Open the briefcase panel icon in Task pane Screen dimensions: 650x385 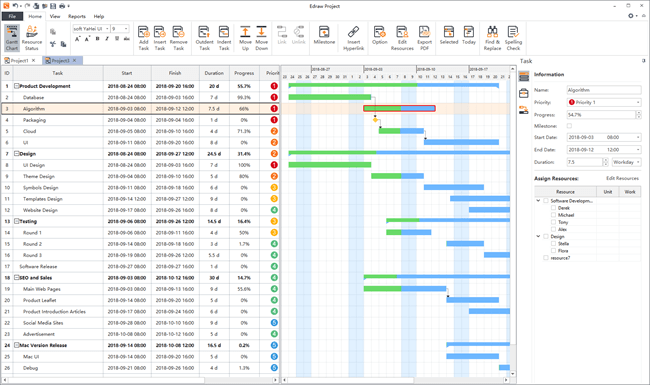click(524, 93)
